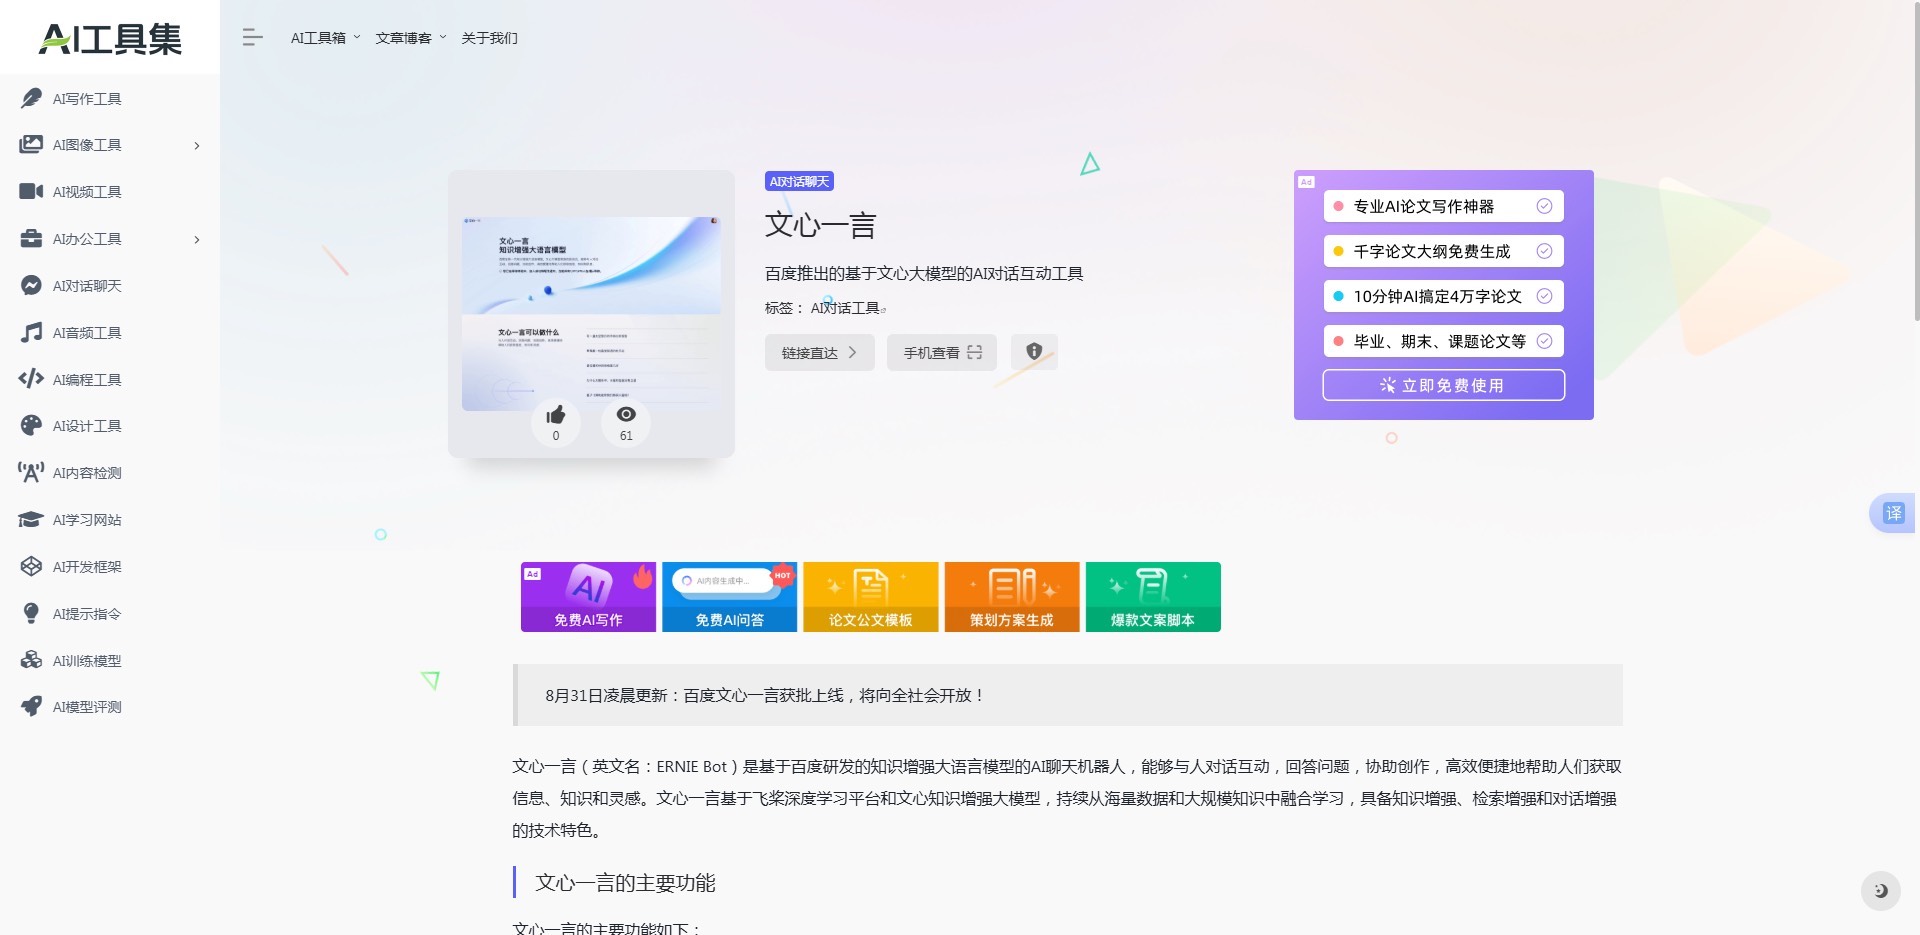
Task: Like 文心一言 with thumbs-up icon
Action: pyautogui.click(x=556, y=415)
